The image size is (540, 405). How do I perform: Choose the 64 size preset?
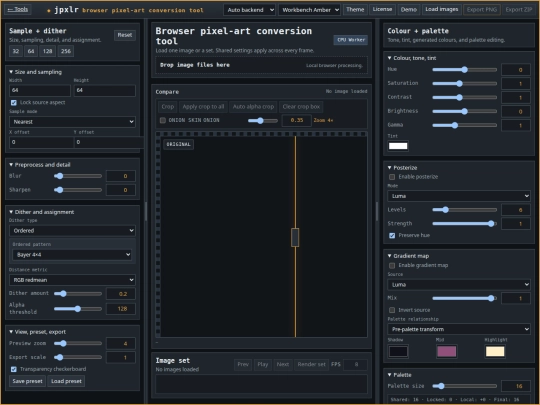click(x=31, y=51)
